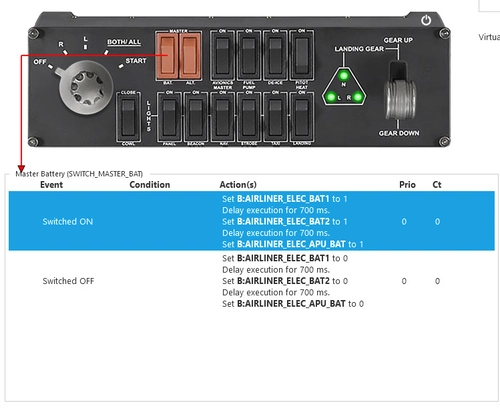Click the Cowl close switch

click(x=128, y=117)
